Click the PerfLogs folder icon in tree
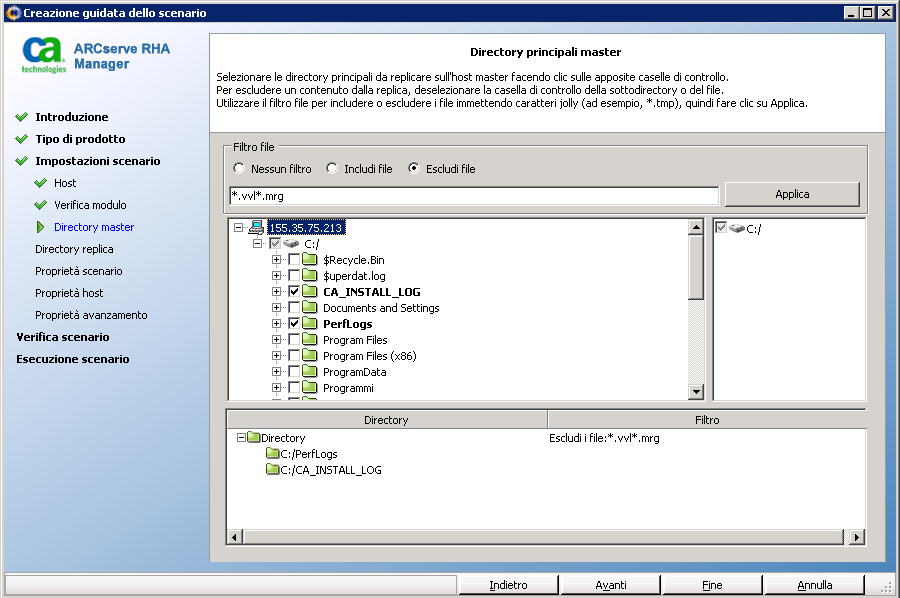 tap(310, 324)
